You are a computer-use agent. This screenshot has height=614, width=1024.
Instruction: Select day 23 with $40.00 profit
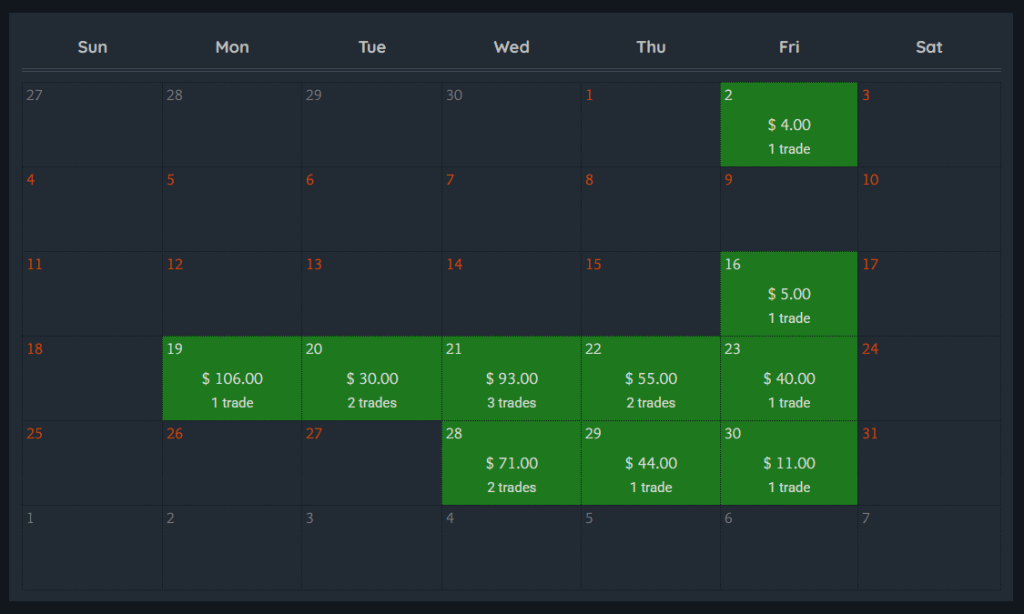[789, 379]
